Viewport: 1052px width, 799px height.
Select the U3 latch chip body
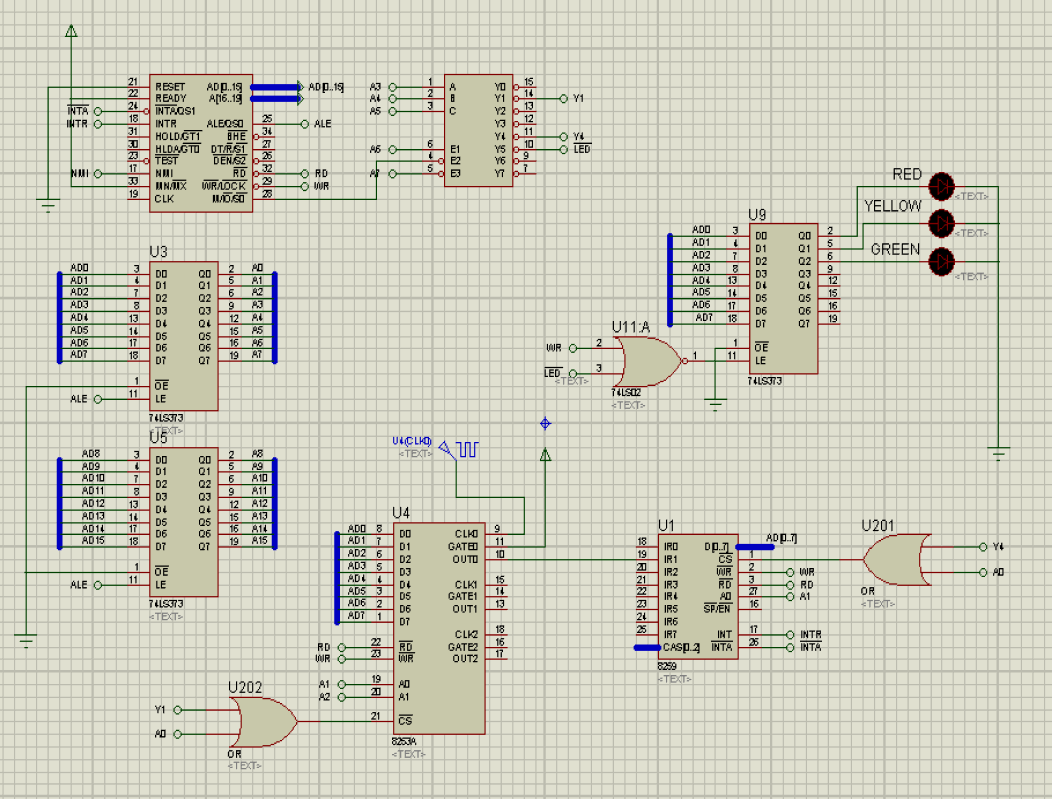point(183,336)
